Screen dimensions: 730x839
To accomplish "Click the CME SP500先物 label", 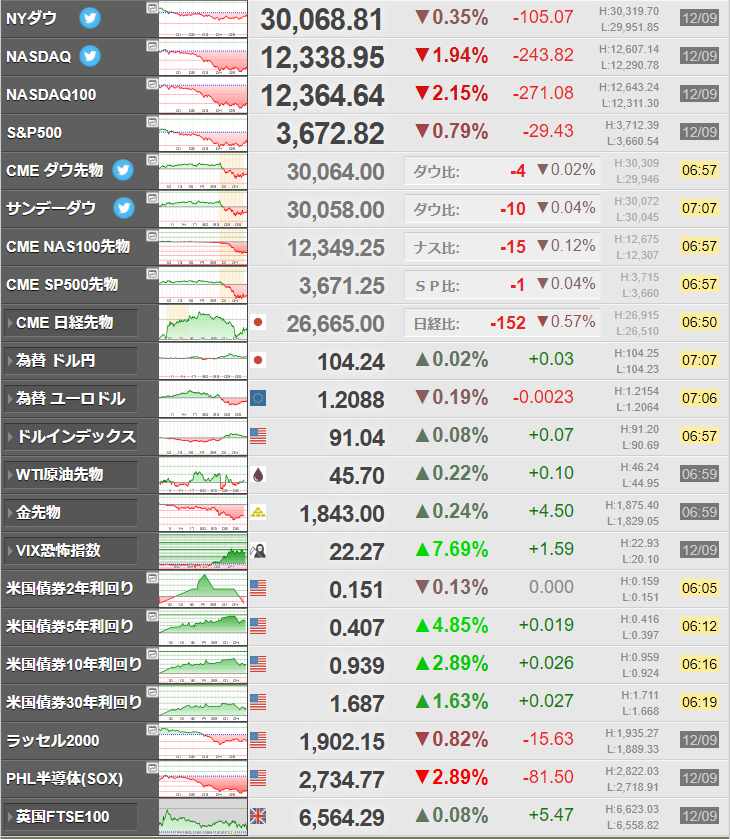I will coord(62,285).
